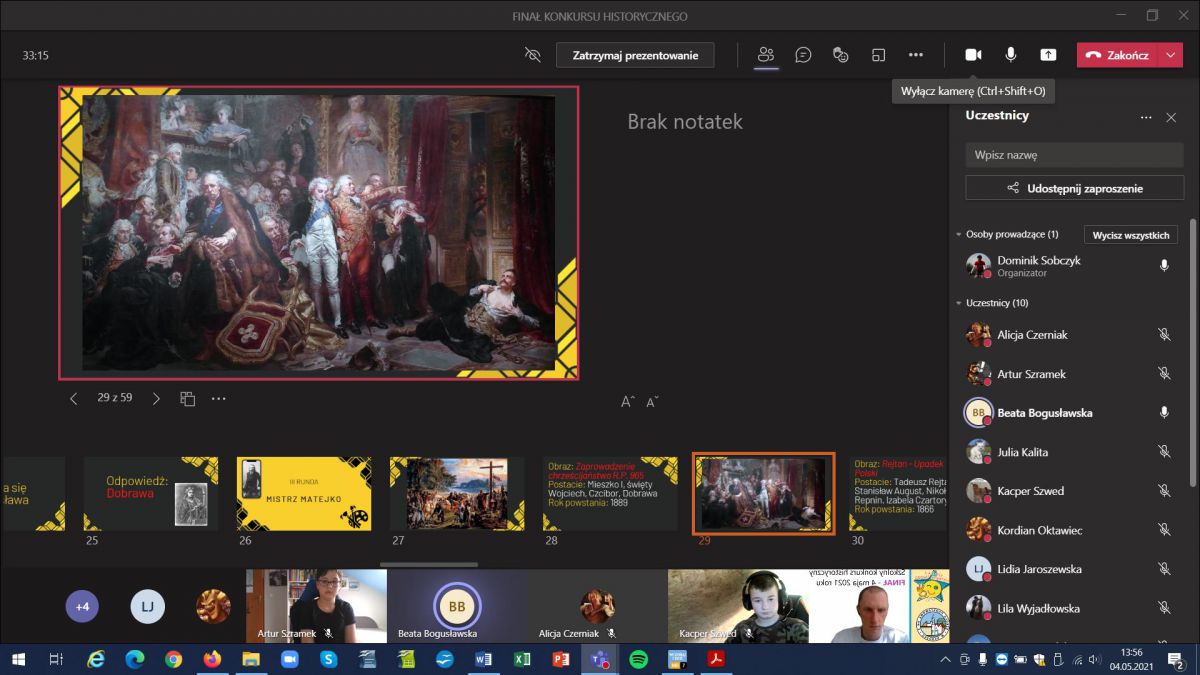Toggle Lidia Jaroszewska's muted microphone icon
1200x675 pixels.
[x=1164, y=569]
